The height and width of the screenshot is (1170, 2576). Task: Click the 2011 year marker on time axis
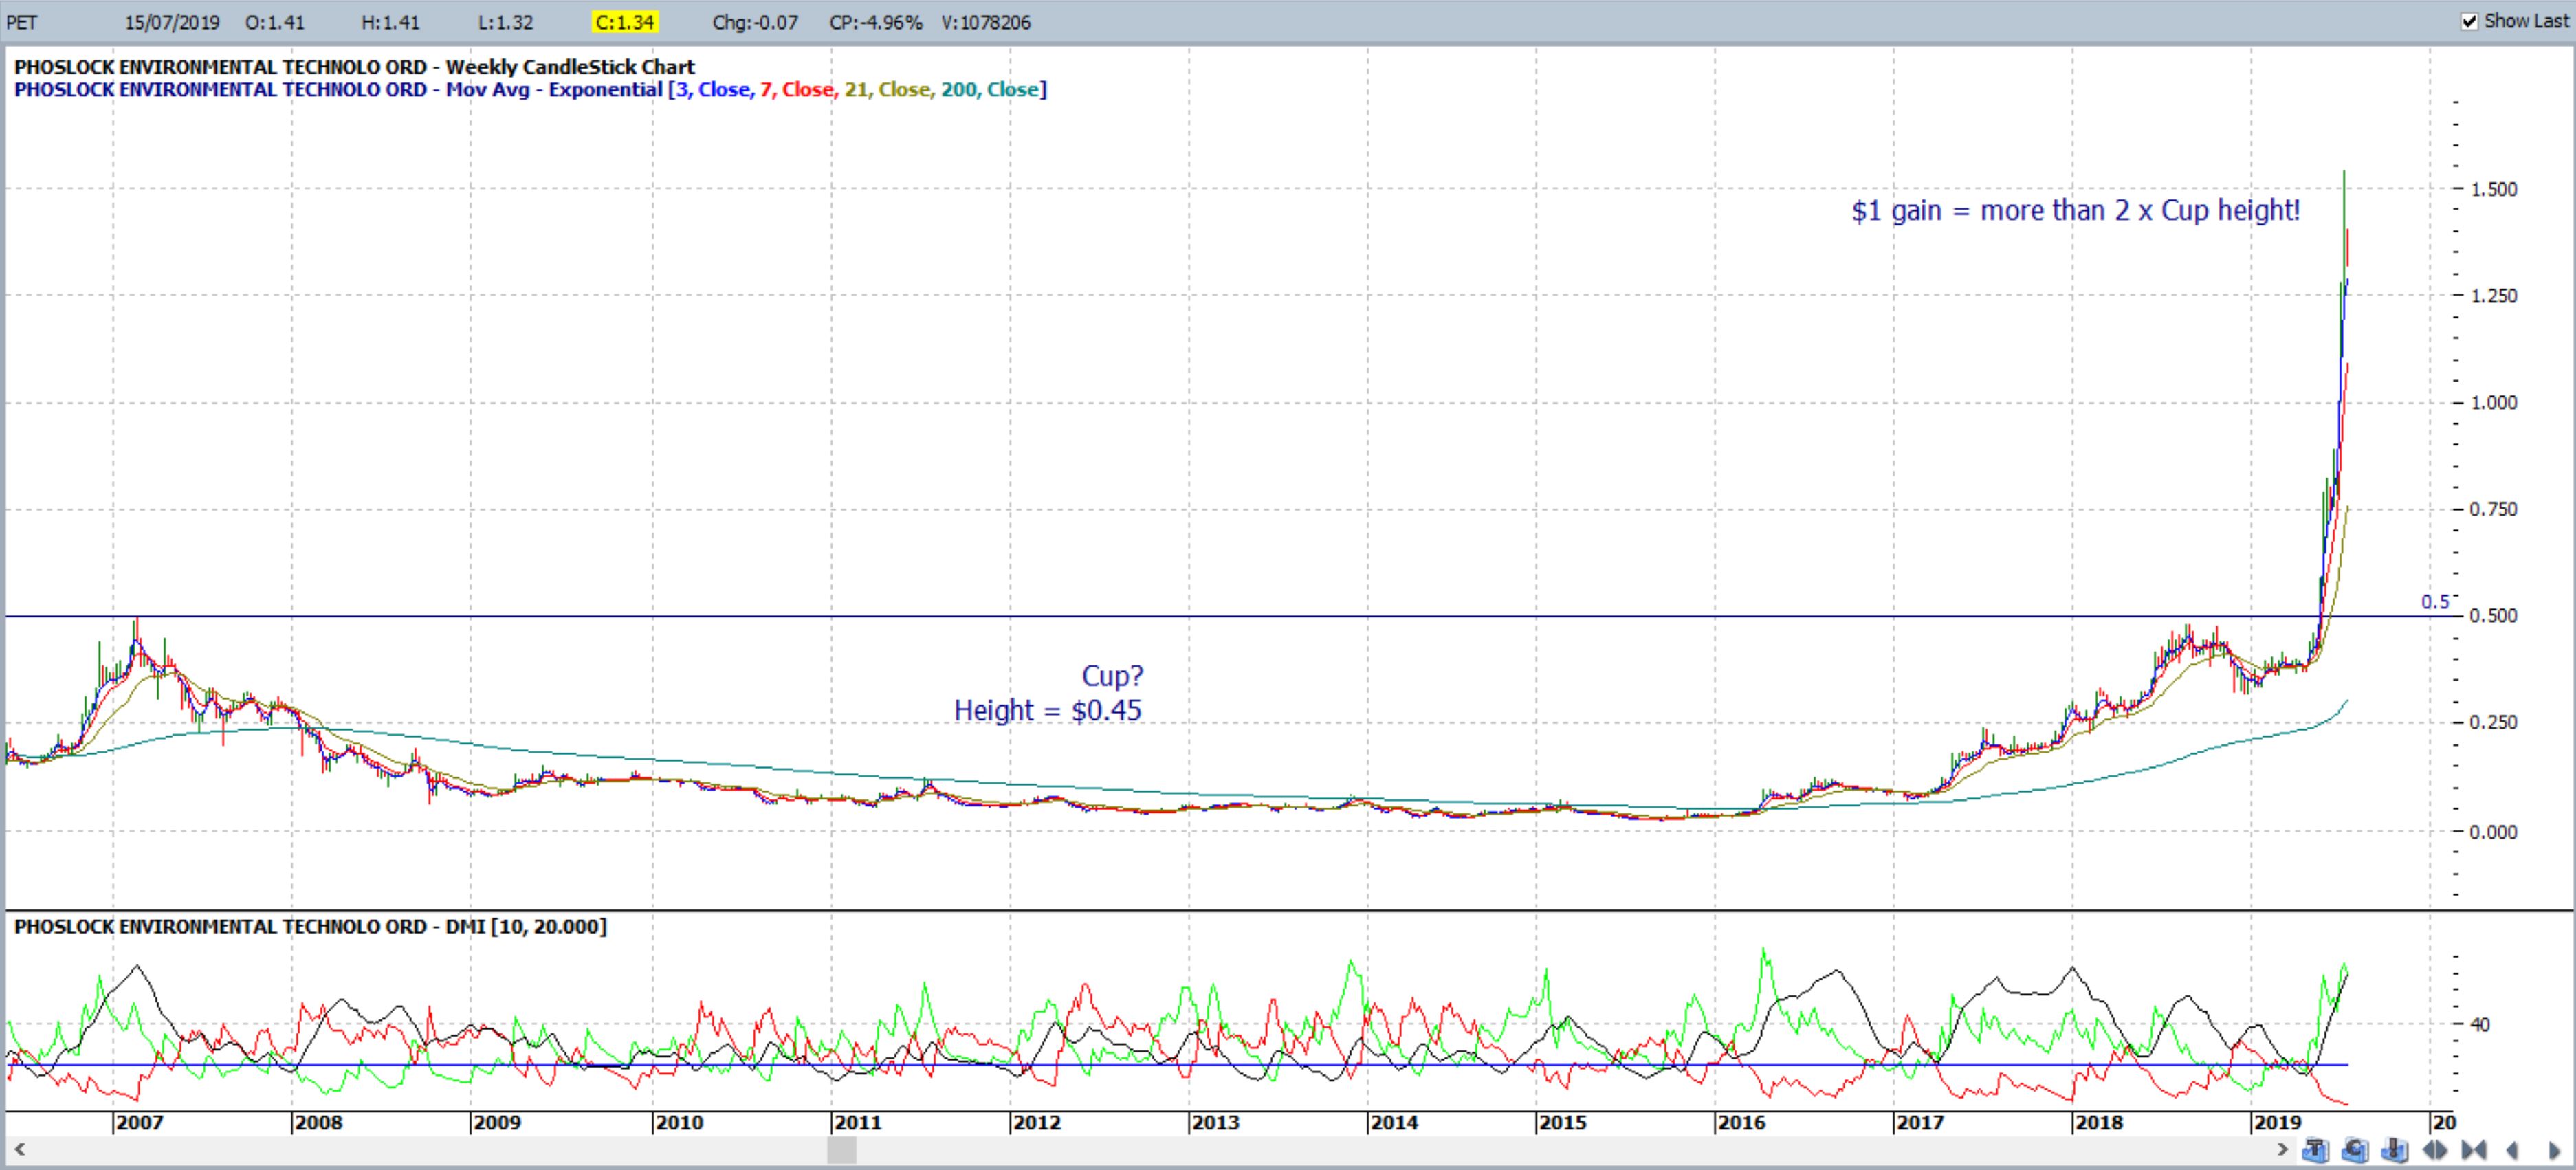click(858, 1123)
